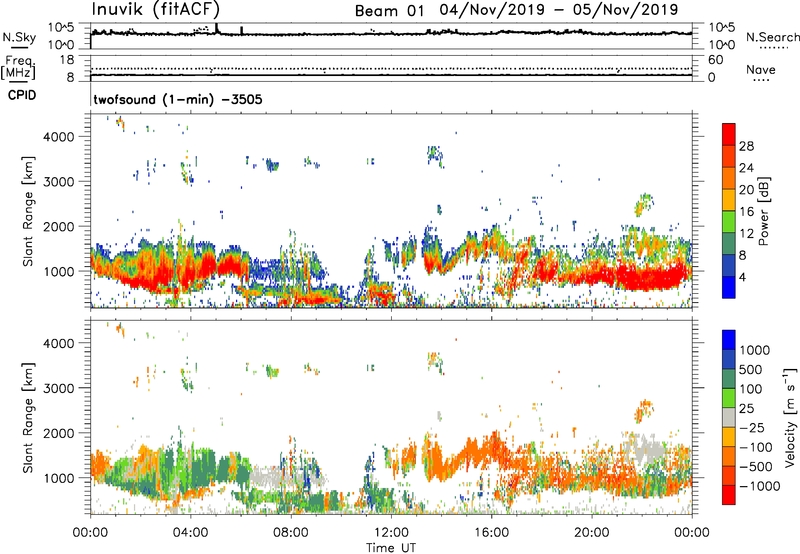The image size is (800, 554).
Task: Click the date range "04/Nov/2019 - 05/Nov/2019"
Action: coord(559,10)
